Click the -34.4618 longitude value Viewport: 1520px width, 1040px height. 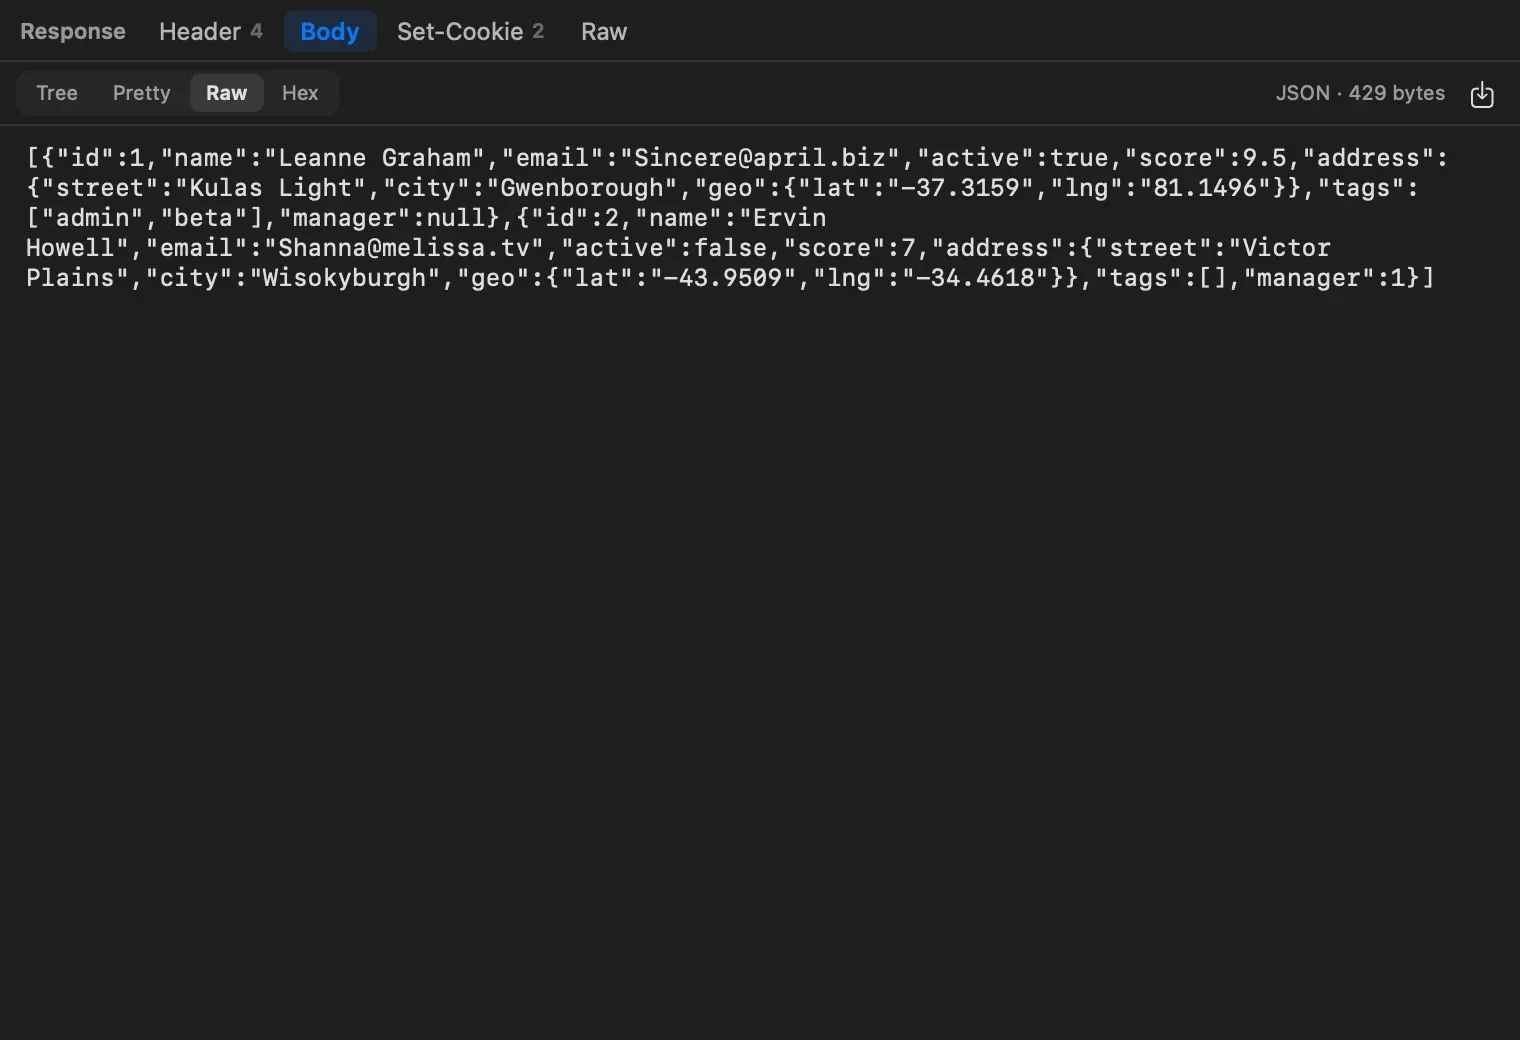976,278
